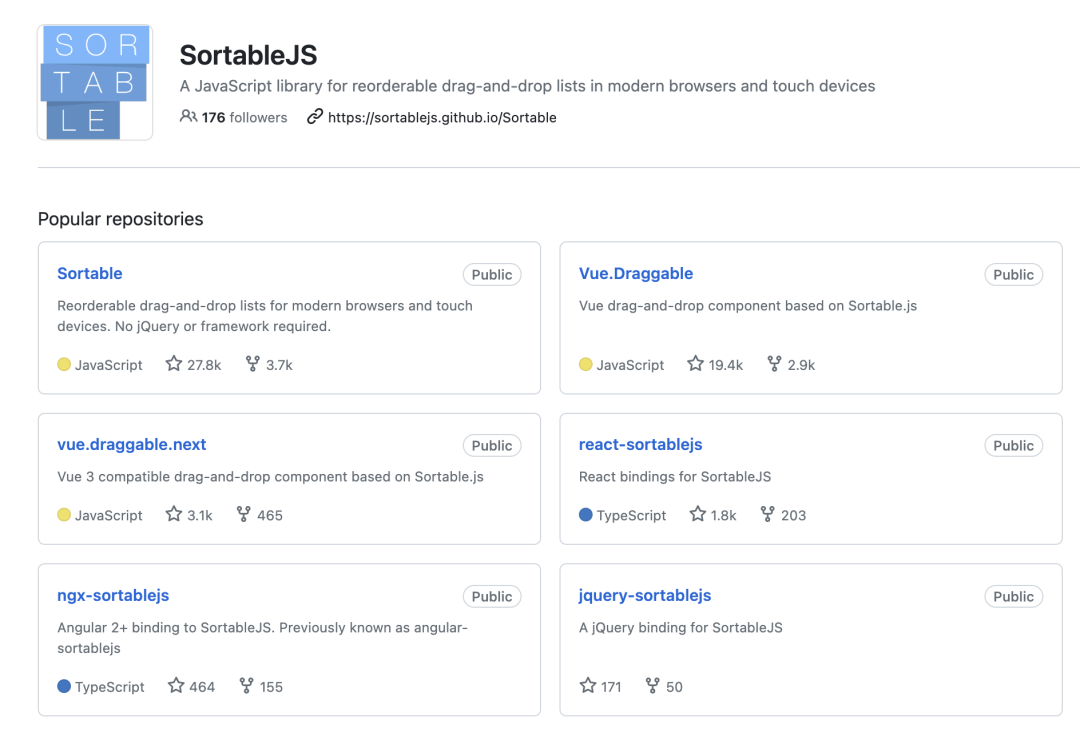Viewport: 1080px width, 733px height.
Task: Click the fork icon for vue.draggable.next 465
Action: point(244,514)
